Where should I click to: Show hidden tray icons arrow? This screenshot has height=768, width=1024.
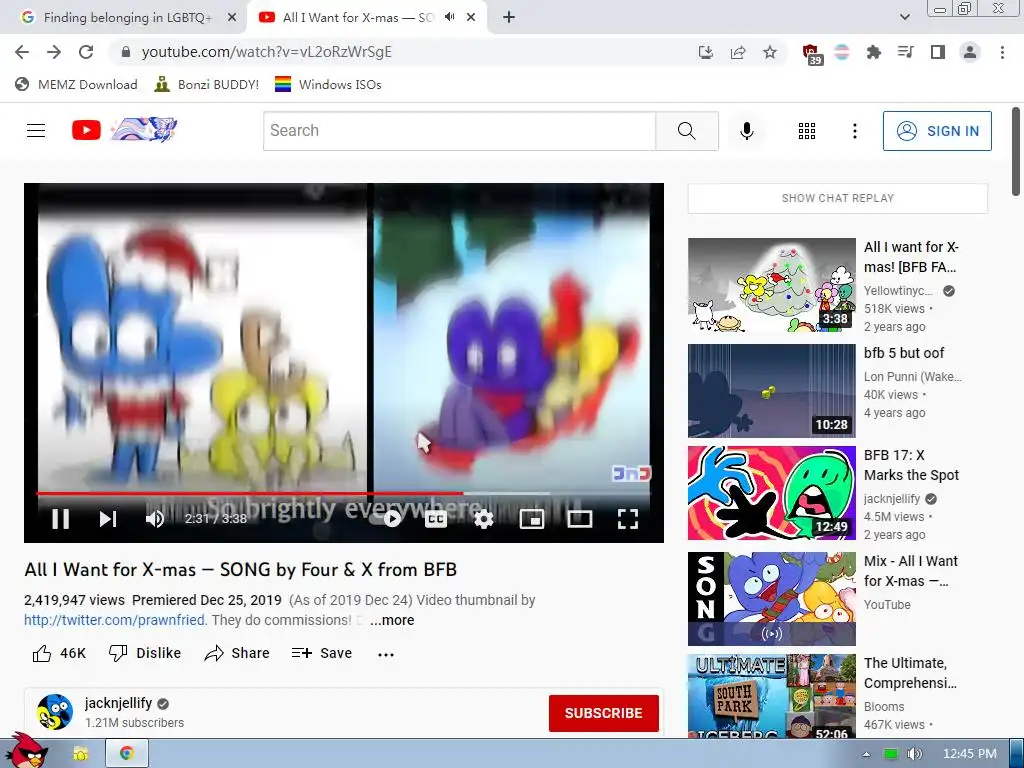click(x=866, y=754)
